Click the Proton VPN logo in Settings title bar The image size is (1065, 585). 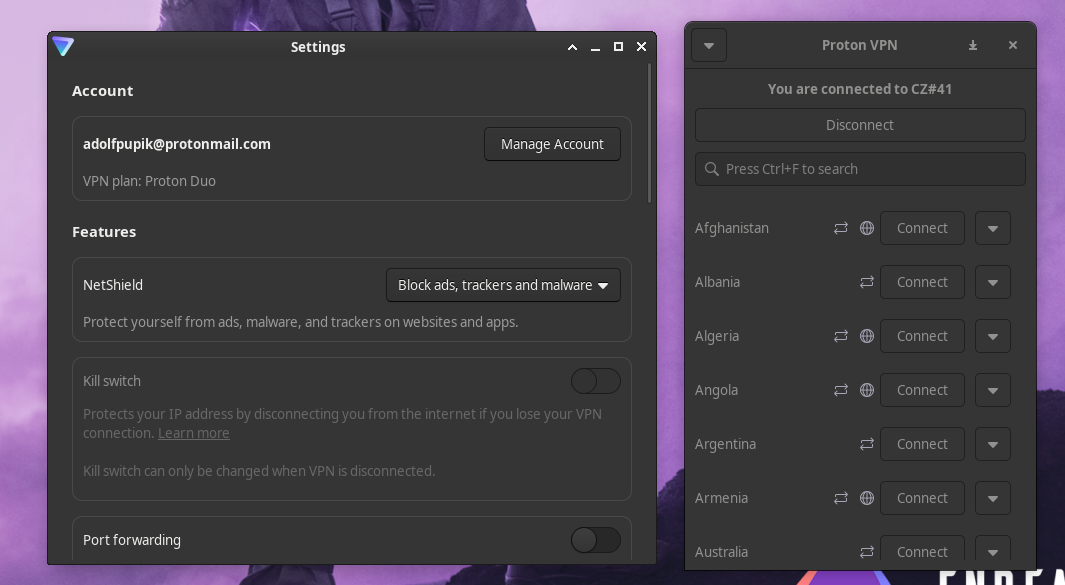pyautogui.click(x=63, y=47)
